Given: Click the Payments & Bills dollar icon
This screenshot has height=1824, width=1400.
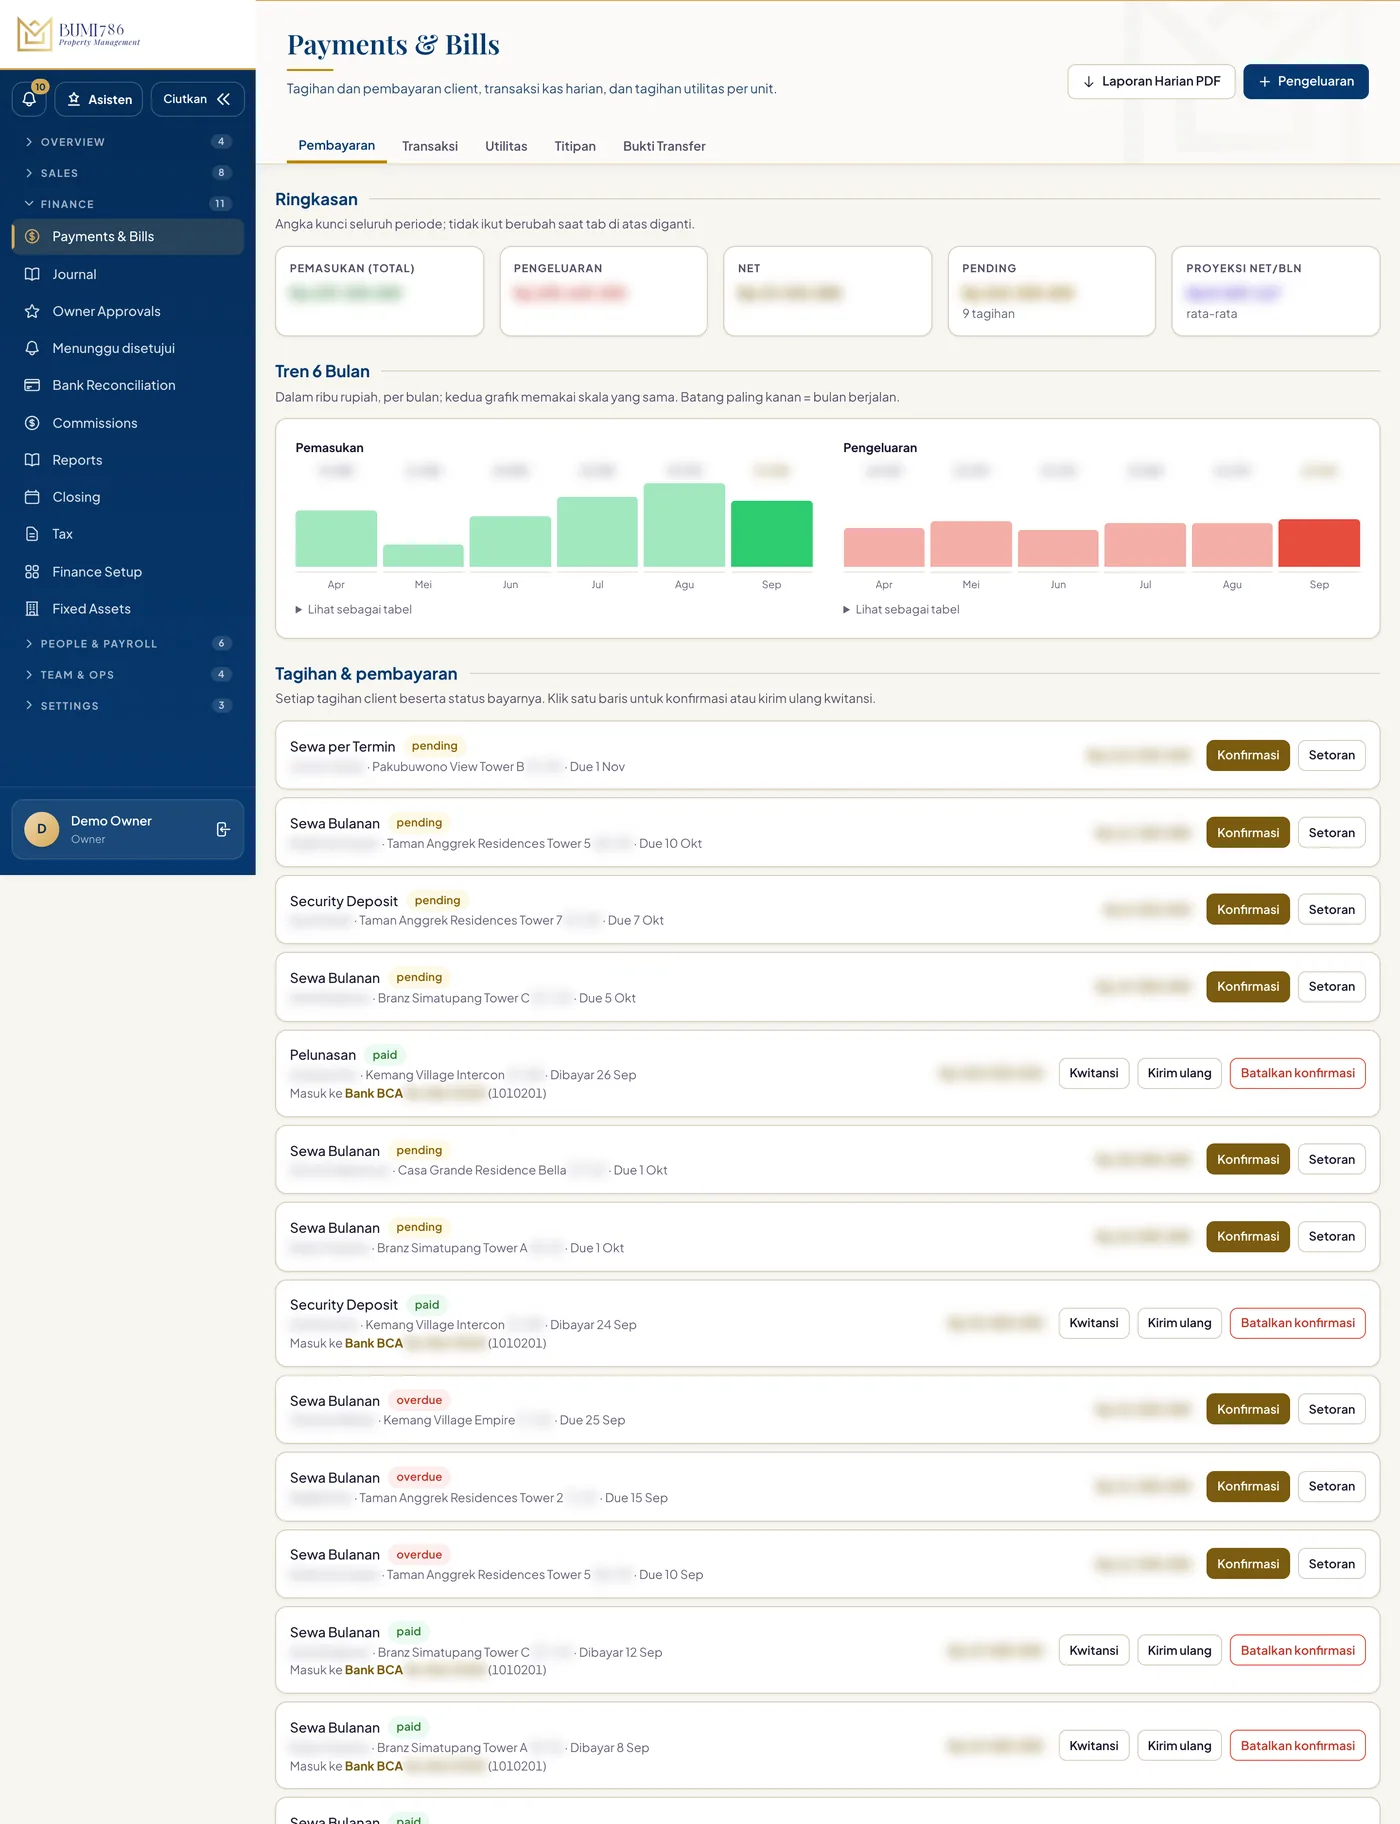Looking at the screenshot, I should [32, 237].
